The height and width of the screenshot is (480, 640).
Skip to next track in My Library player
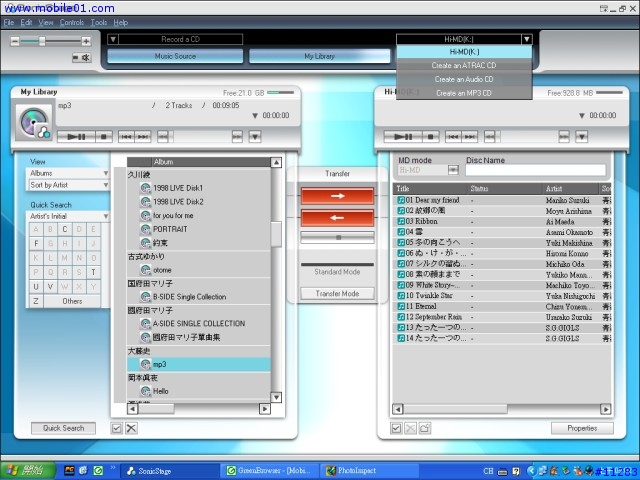[143, 137]
